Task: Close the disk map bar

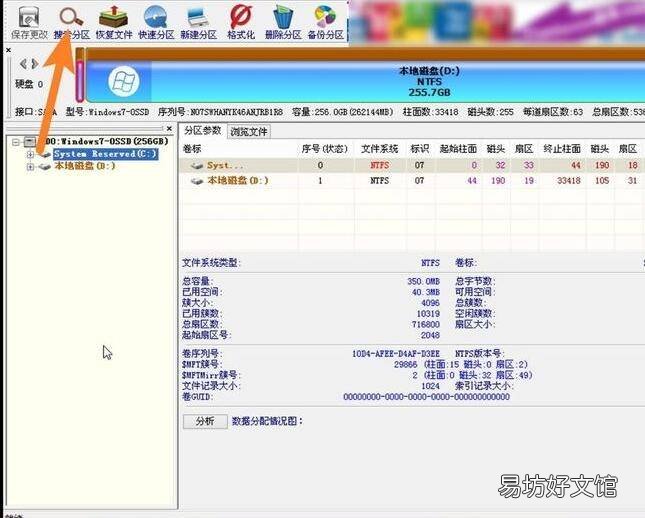Action: tap(8, 50)
